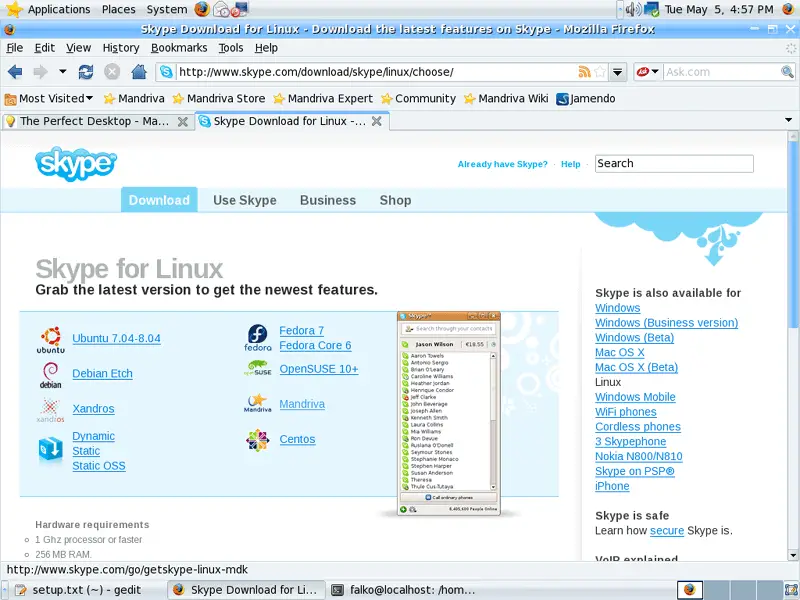800x600 pixels.
Task: Open the Applications menu in top panel
Action: (59, 9)
